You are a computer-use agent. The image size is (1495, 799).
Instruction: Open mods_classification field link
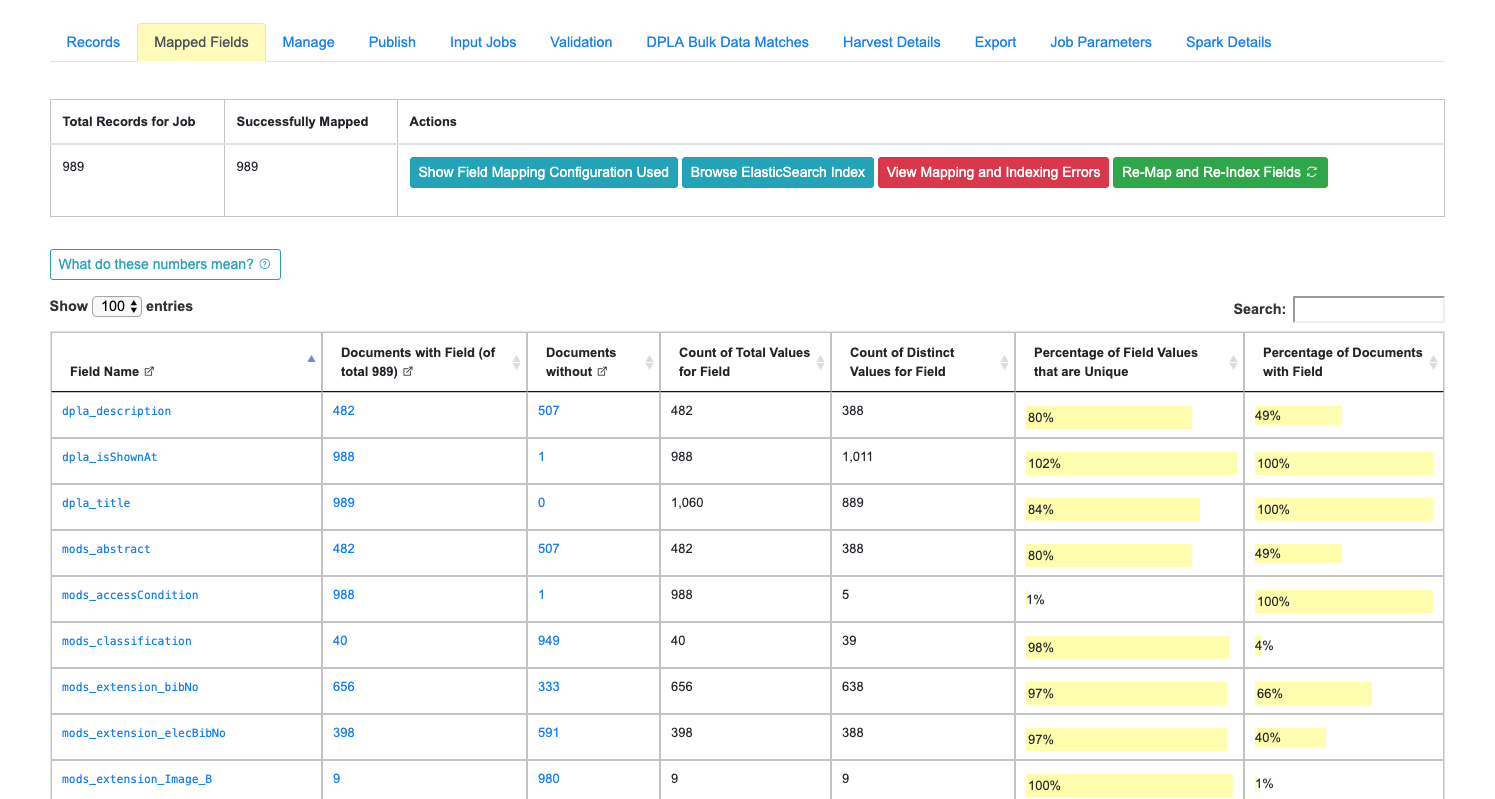click(x=127, y=641)
